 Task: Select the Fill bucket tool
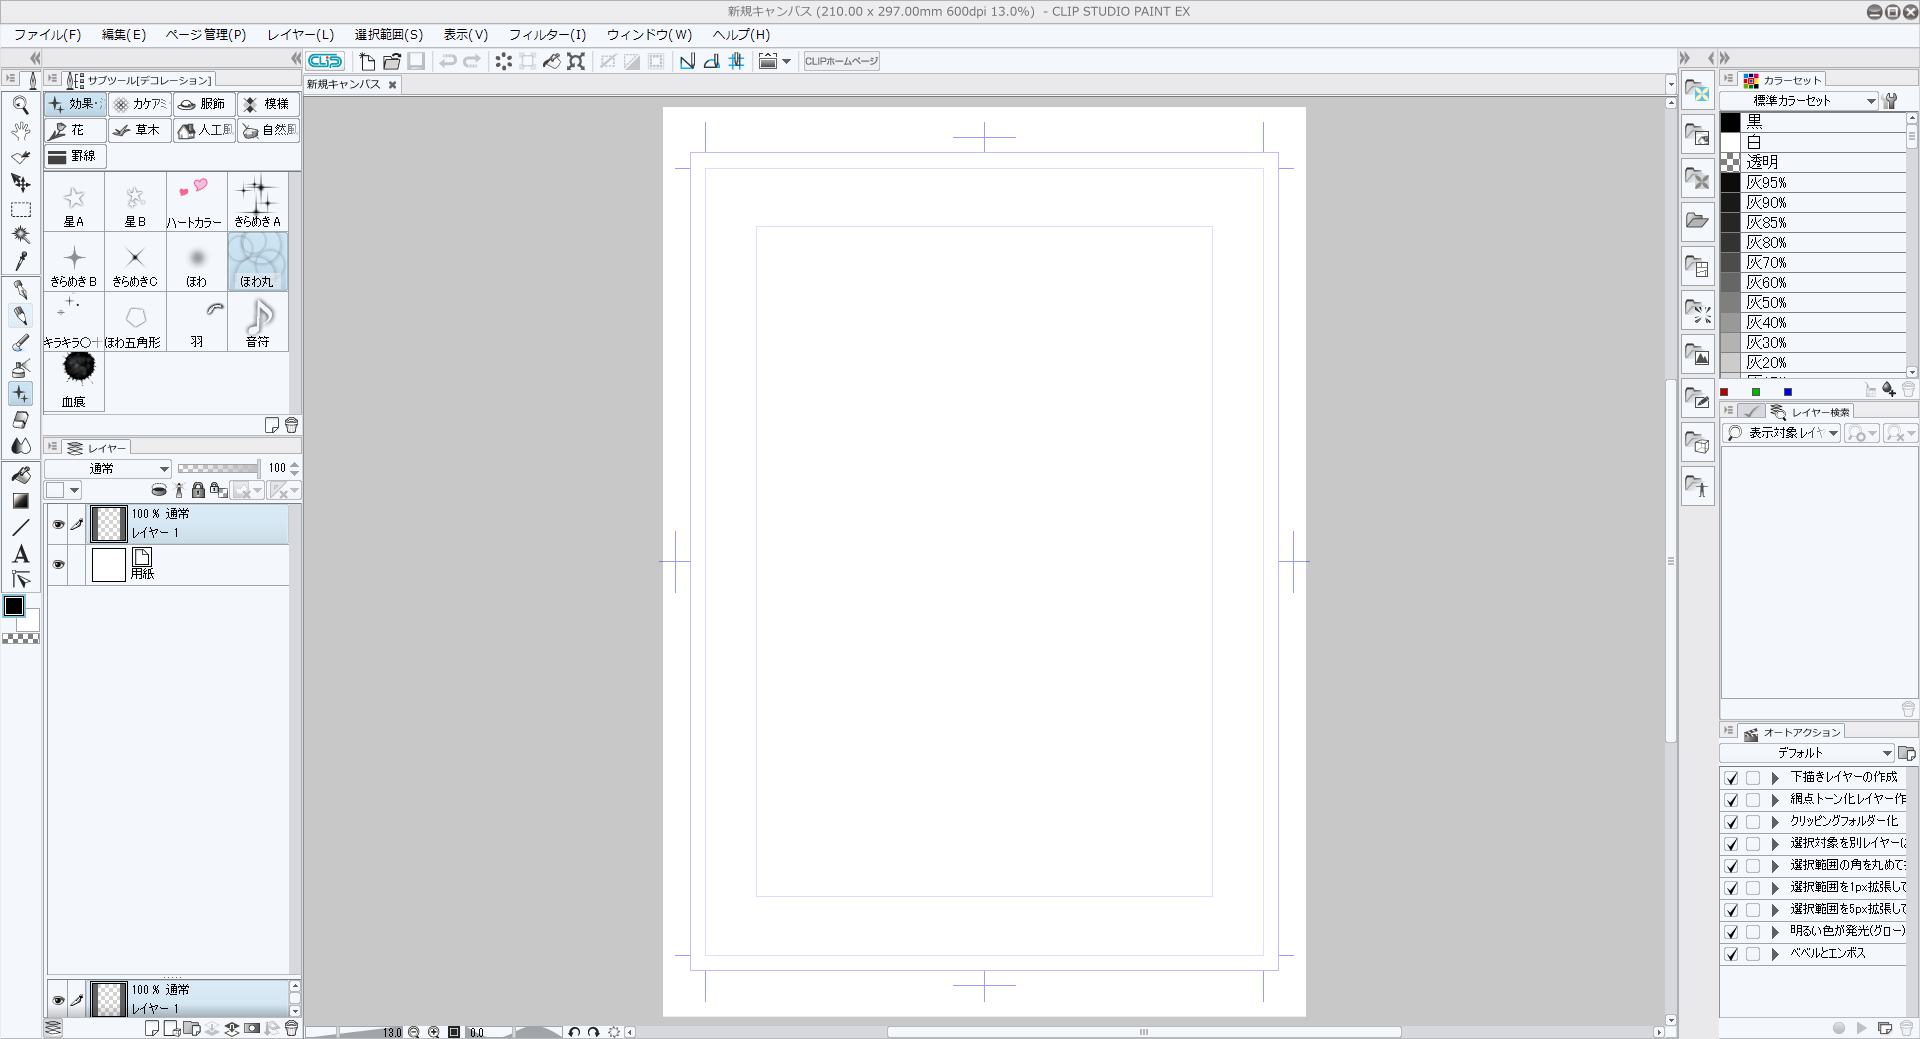20,475
